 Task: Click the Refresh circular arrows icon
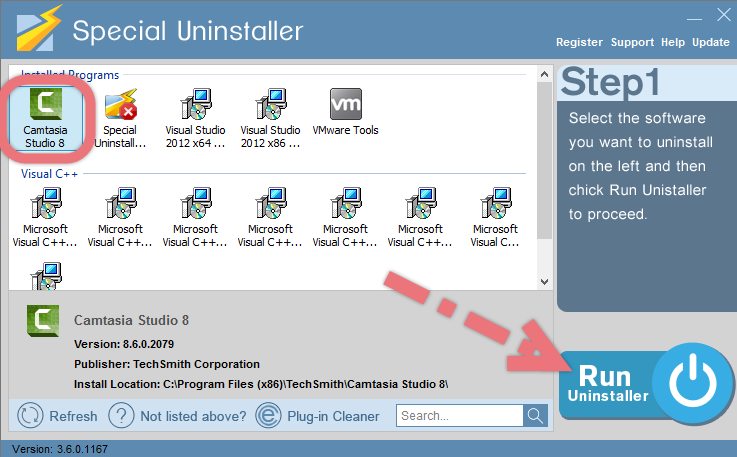click(x=30, y=416)
